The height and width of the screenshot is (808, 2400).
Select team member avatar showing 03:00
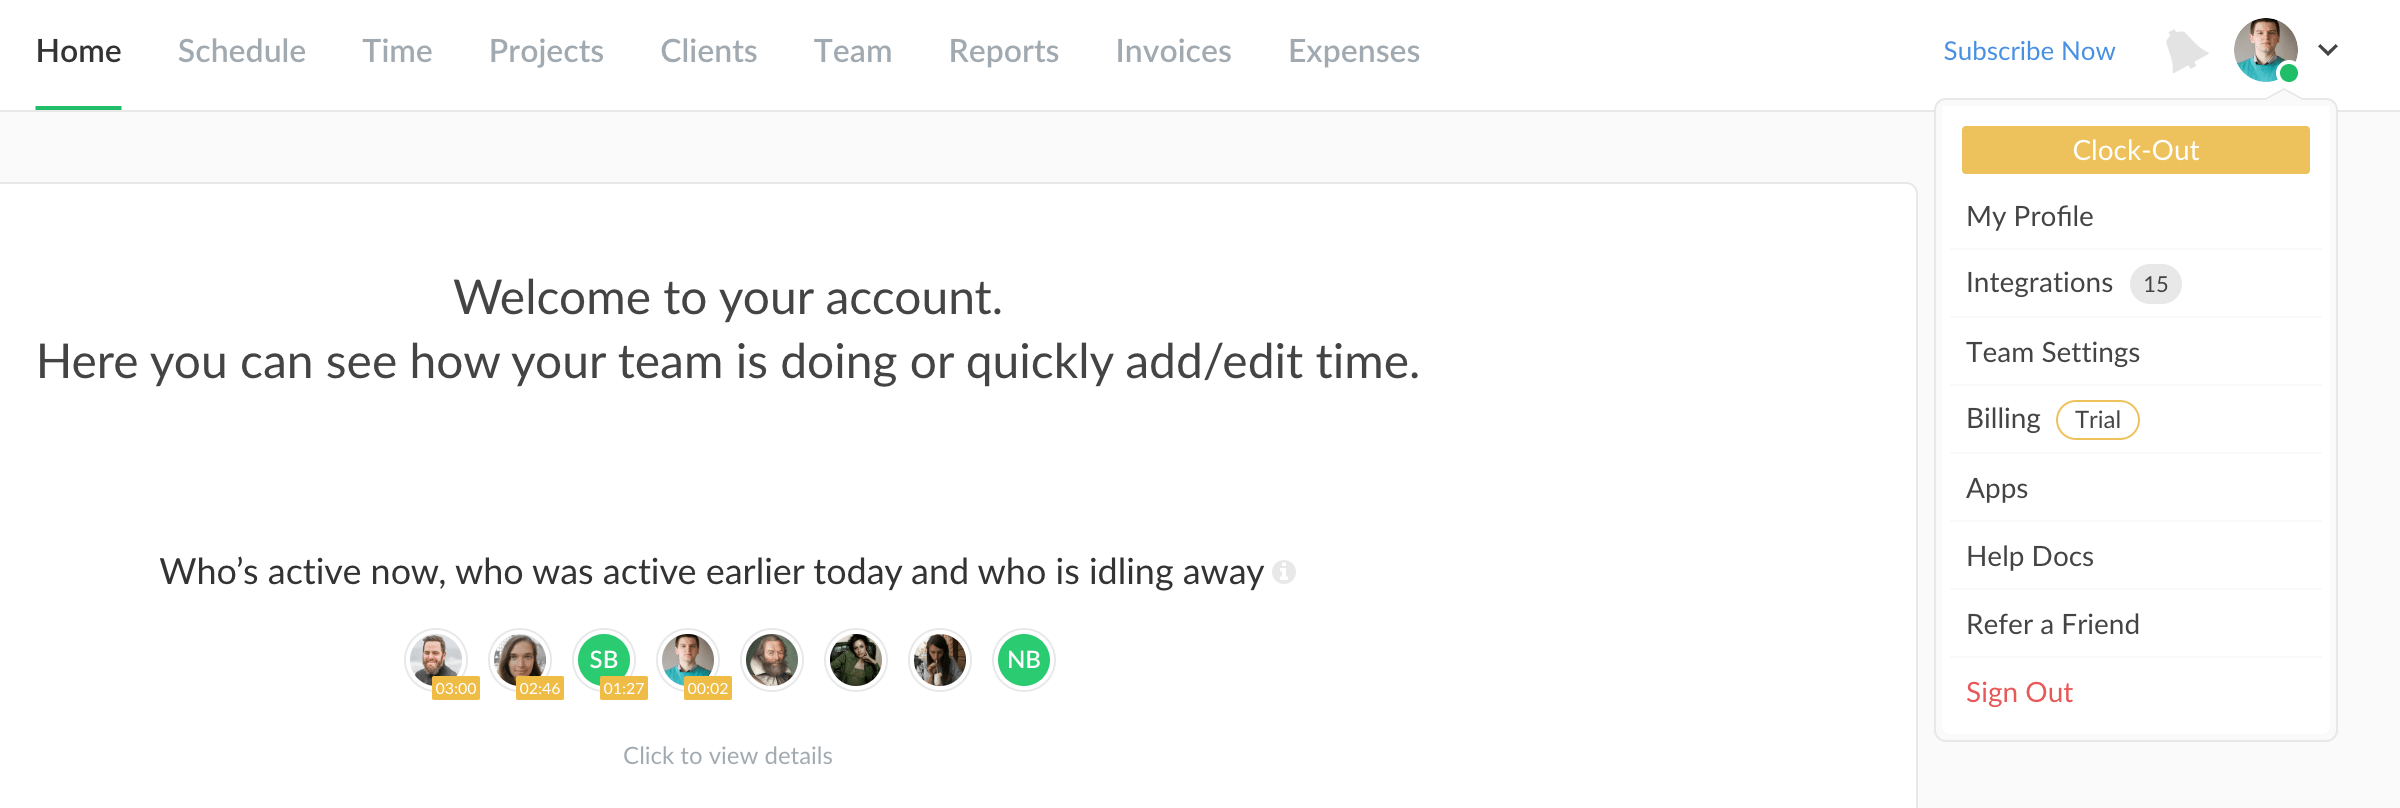[x=436, y=660]
